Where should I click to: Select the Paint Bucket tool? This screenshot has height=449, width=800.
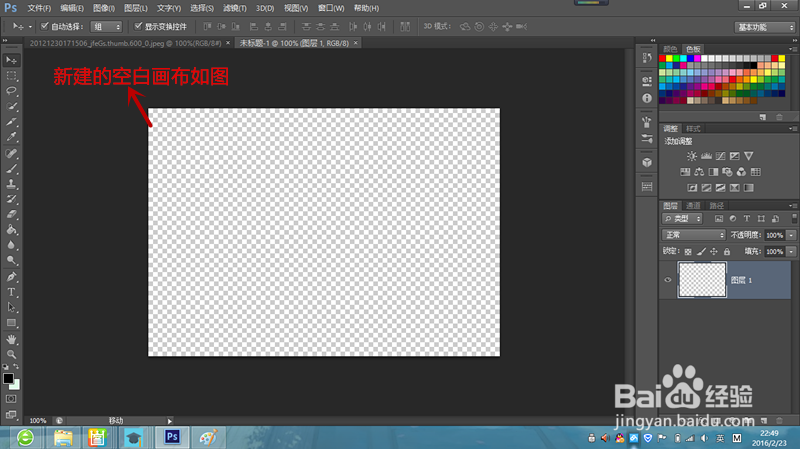click(x=11, y=230)
